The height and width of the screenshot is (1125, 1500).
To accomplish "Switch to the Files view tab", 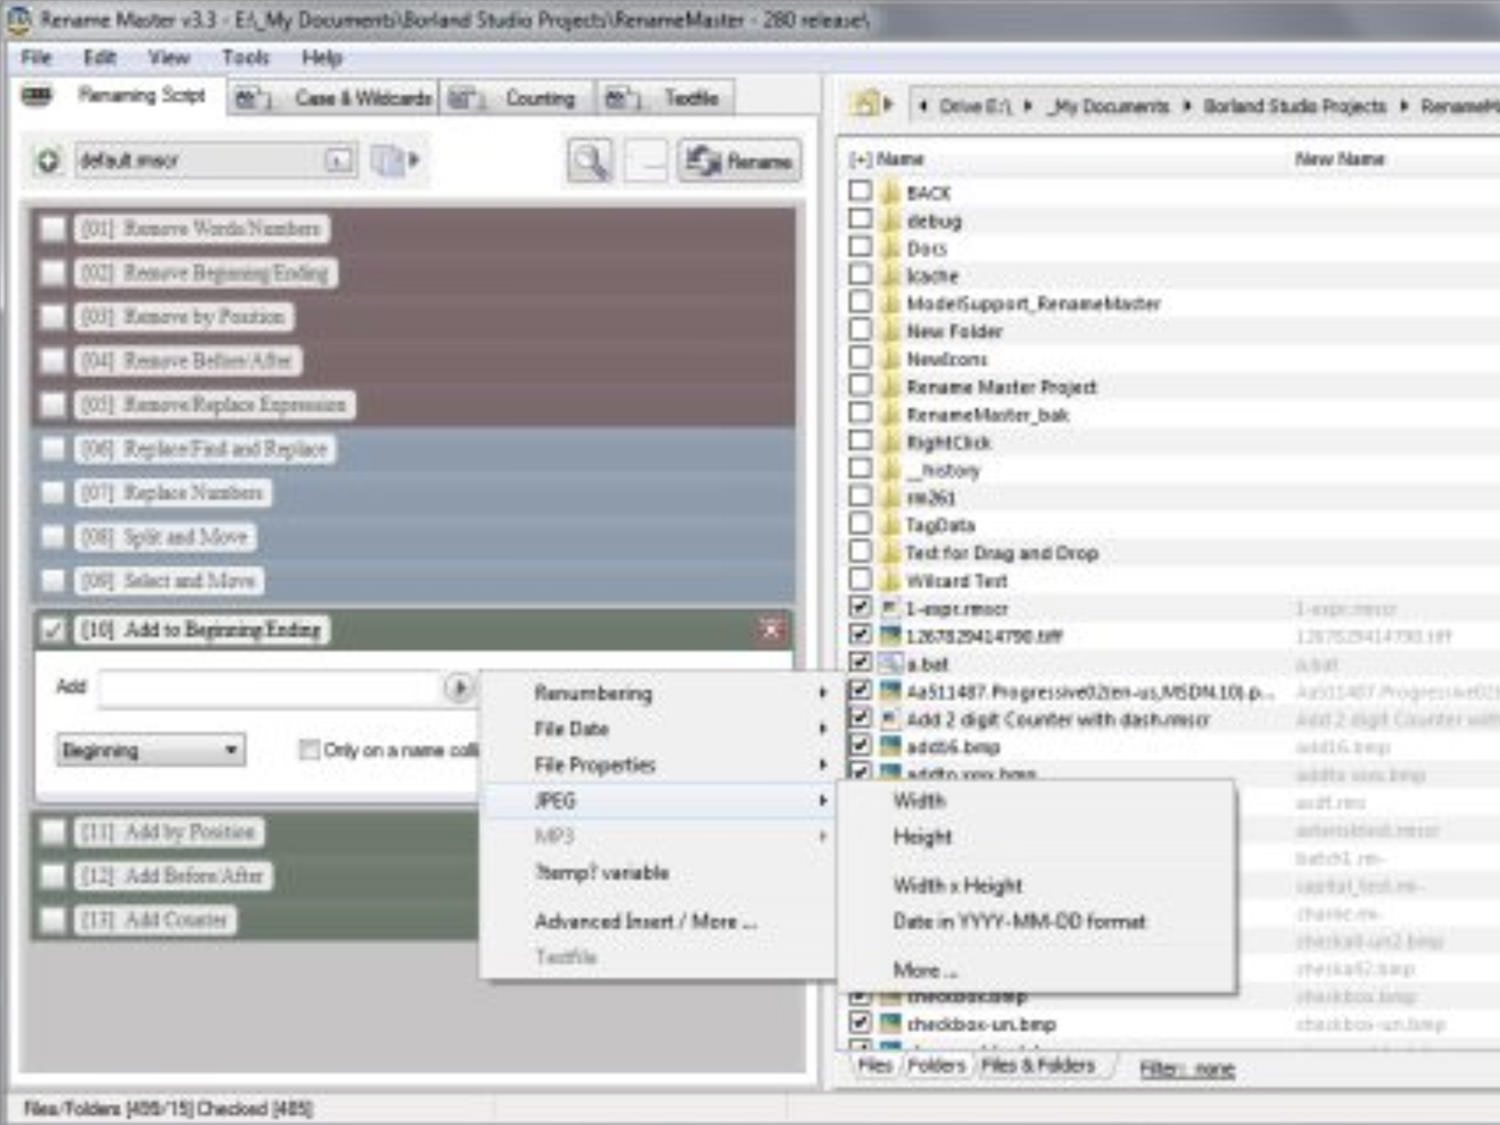I will tap(874, 1066).
